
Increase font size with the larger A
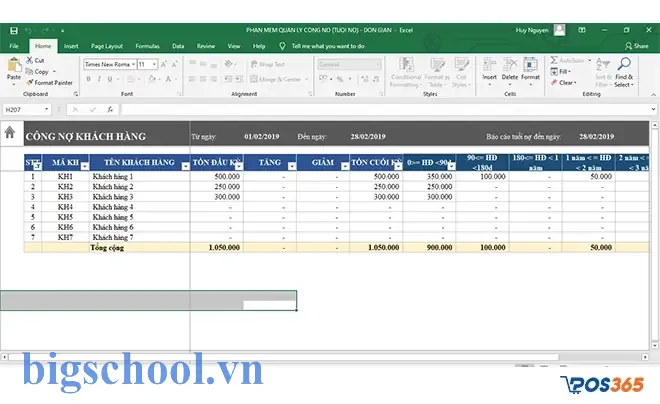point(164,64)
